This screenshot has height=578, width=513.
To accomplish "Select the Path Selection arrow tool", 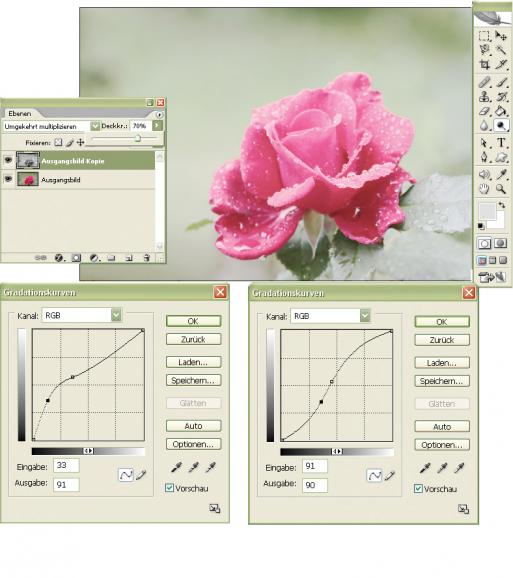I will pyautogui.click(x=484, y=143).
